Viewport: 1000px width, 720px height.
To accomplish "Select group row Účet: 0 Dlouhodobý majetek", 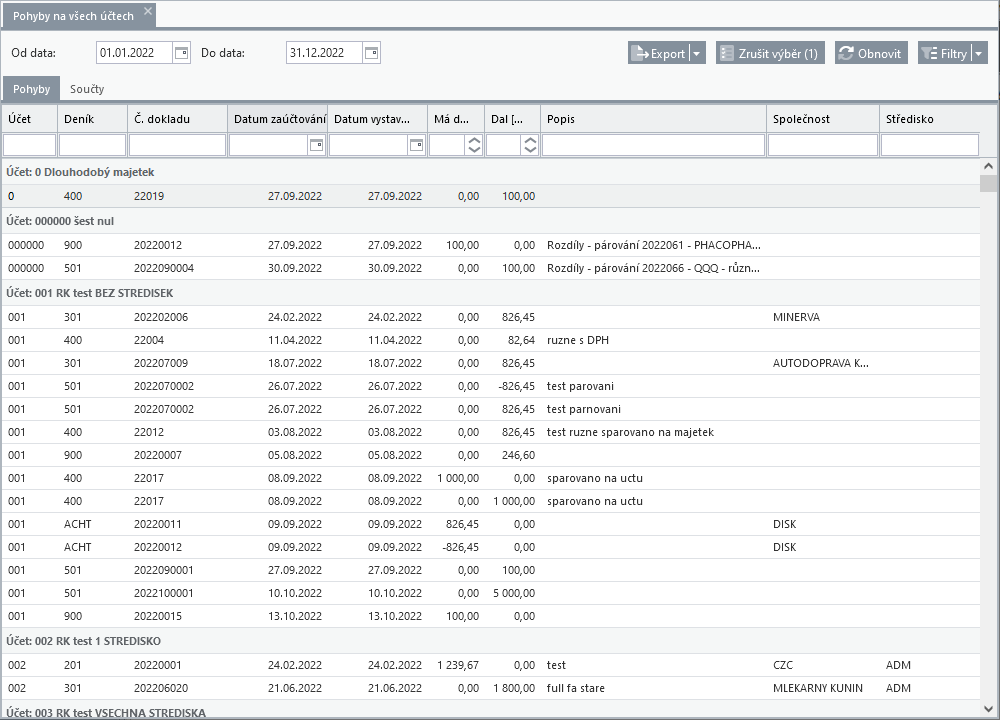I will 491,172.
